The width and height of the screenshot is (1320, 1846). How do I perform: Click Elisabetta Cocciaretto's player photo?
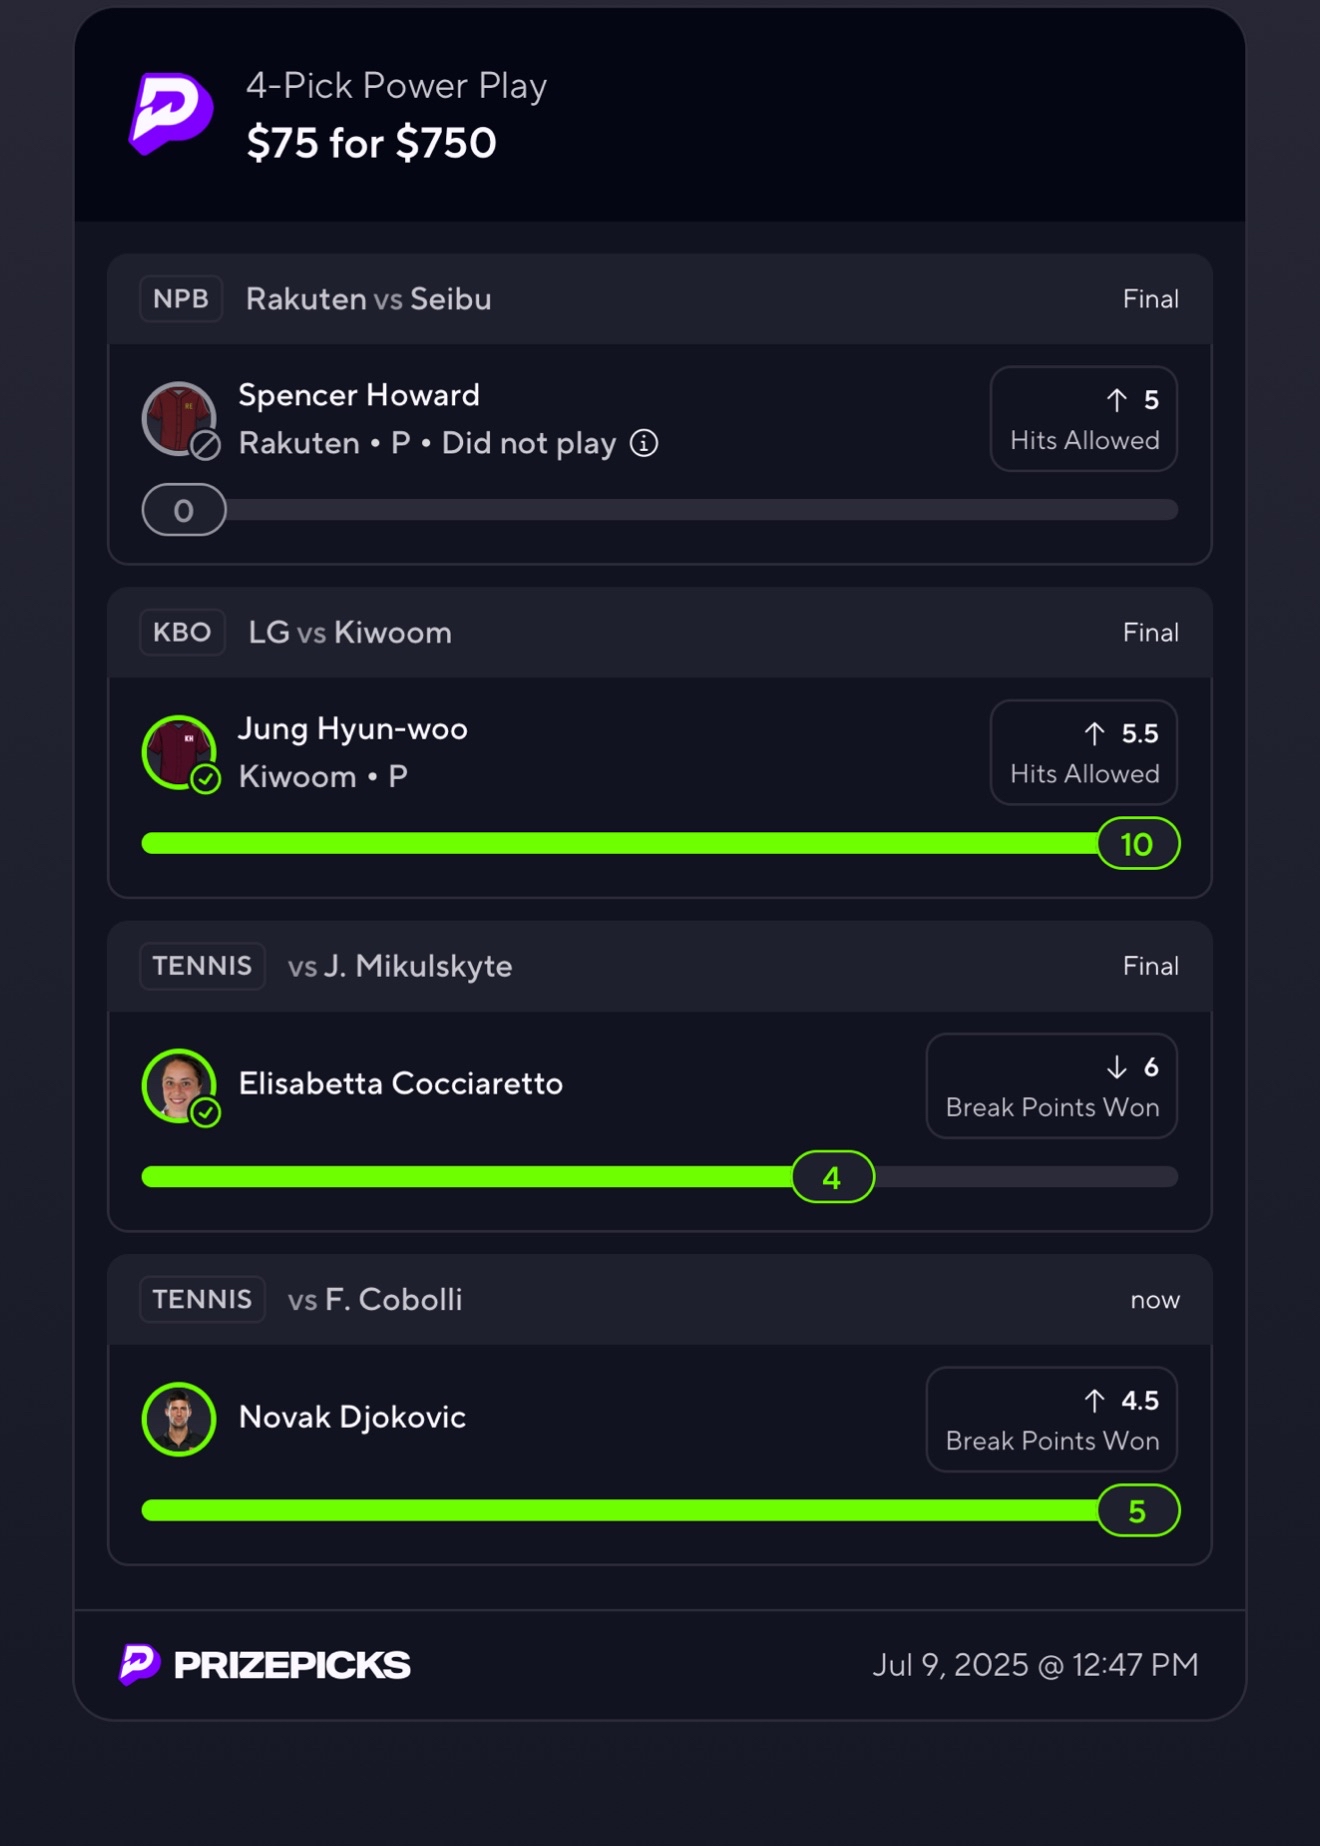pyautogui.click(x=179, y=1086)
